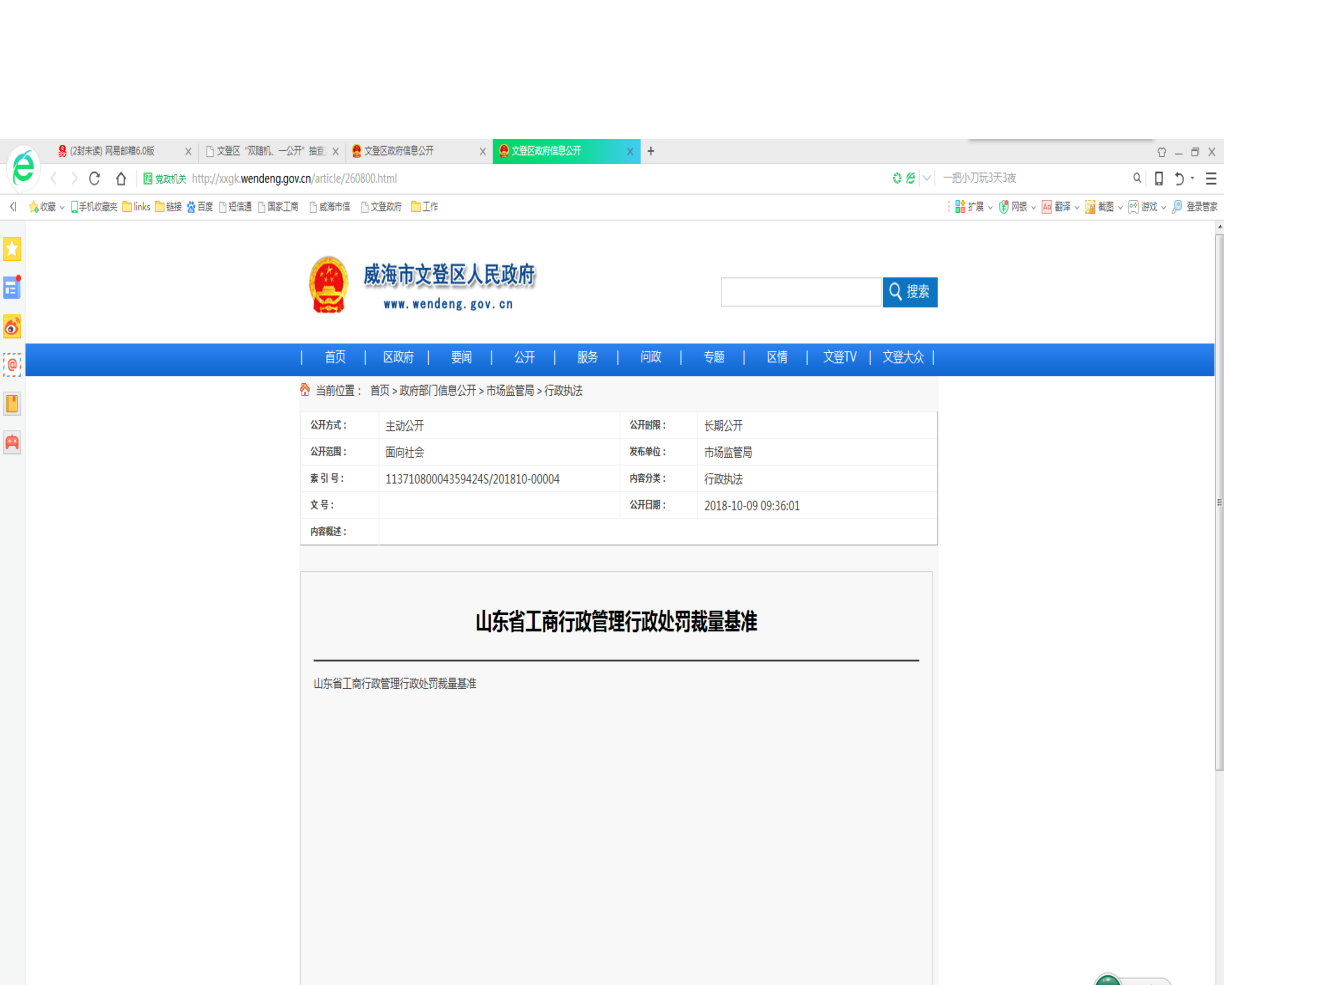
Task: Click the page vertical scrollbar
Action: click(1219, 500)
